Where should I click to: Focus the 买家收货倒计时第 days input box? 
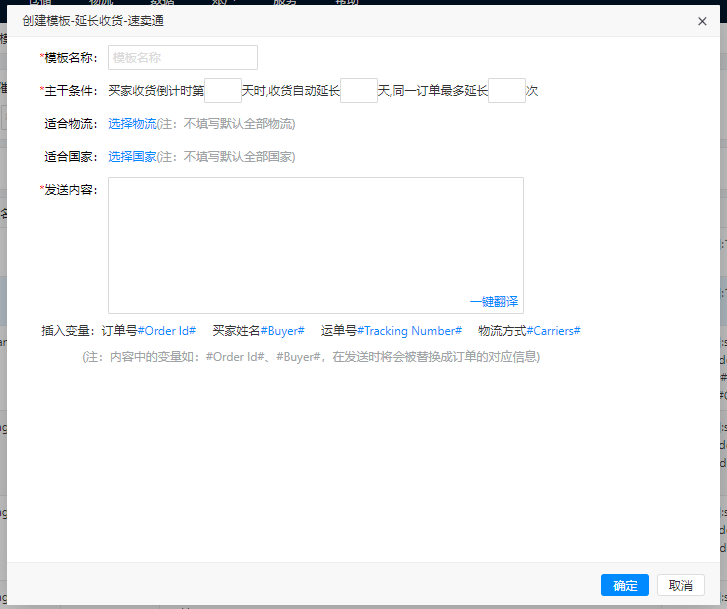[x=222, y=91]
